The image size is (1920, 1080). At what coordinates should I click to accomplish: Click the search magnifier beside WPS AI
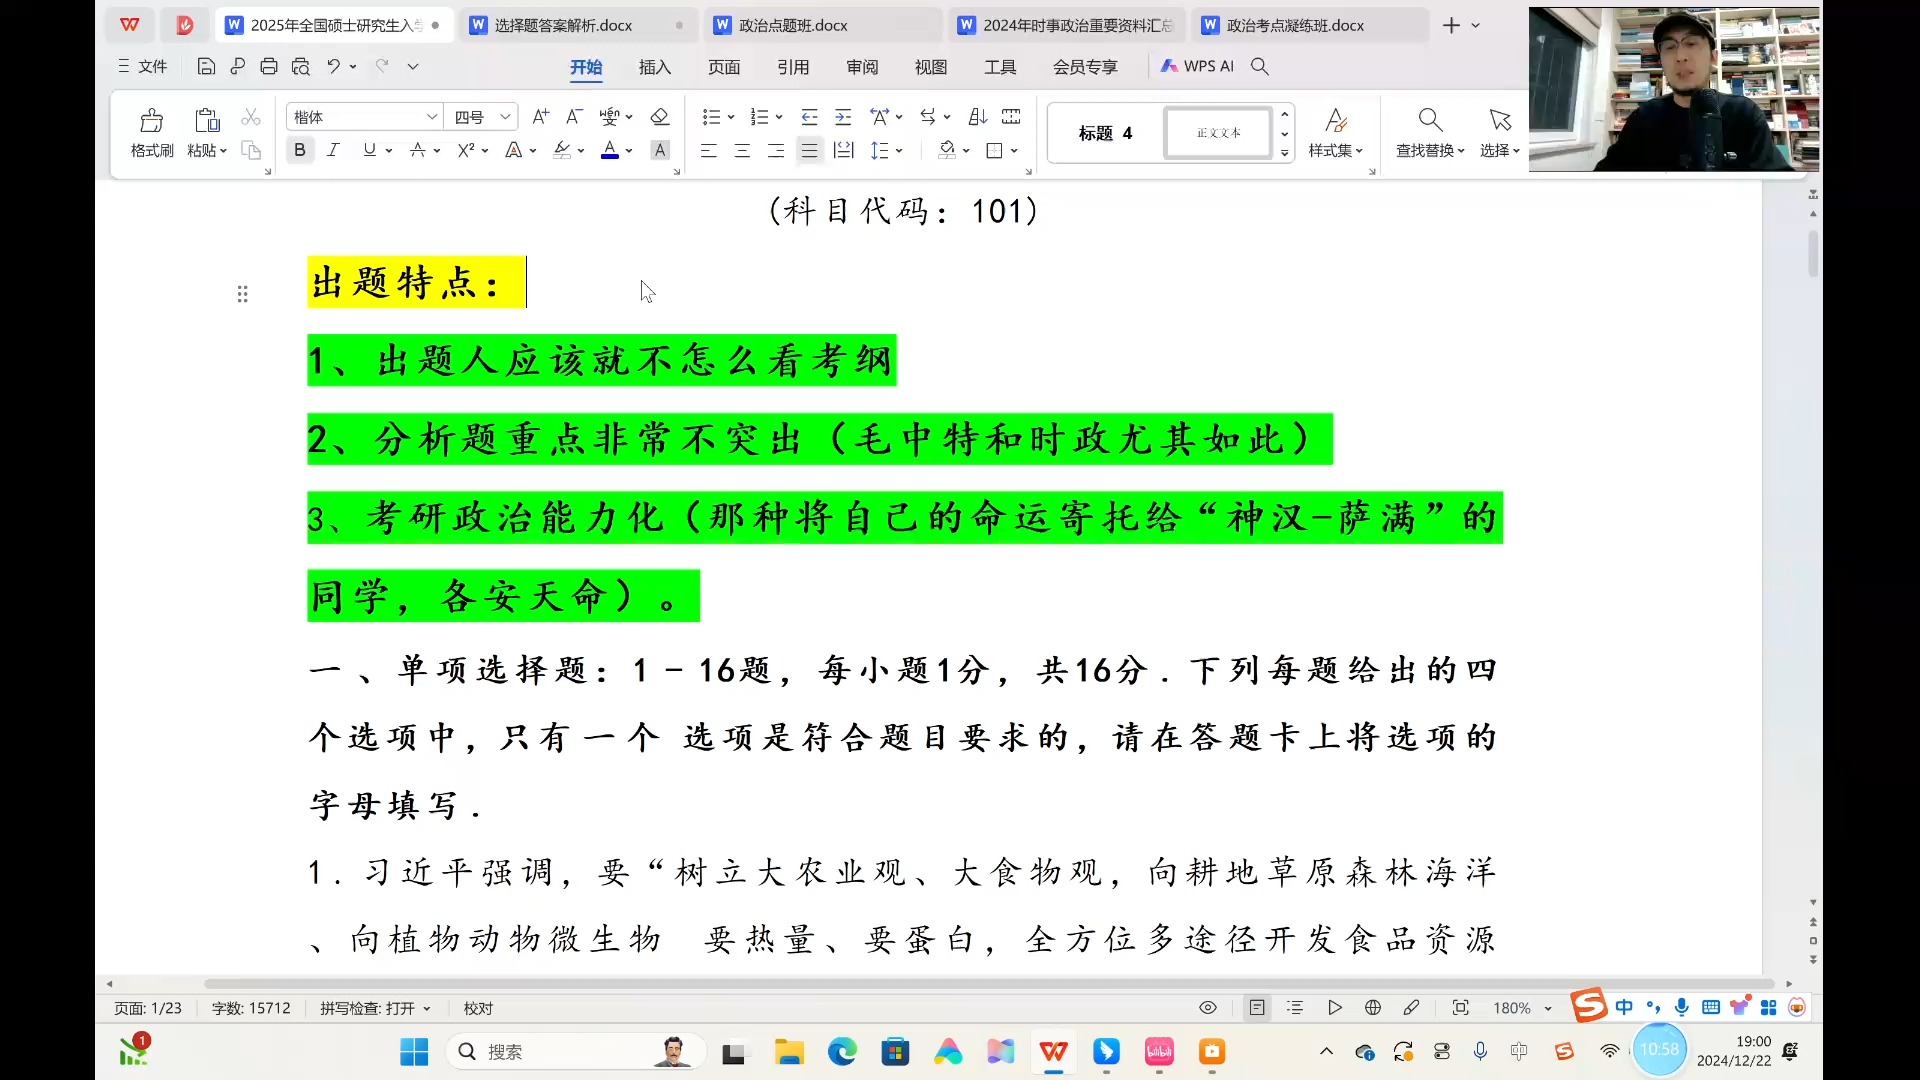(1260, 66)
